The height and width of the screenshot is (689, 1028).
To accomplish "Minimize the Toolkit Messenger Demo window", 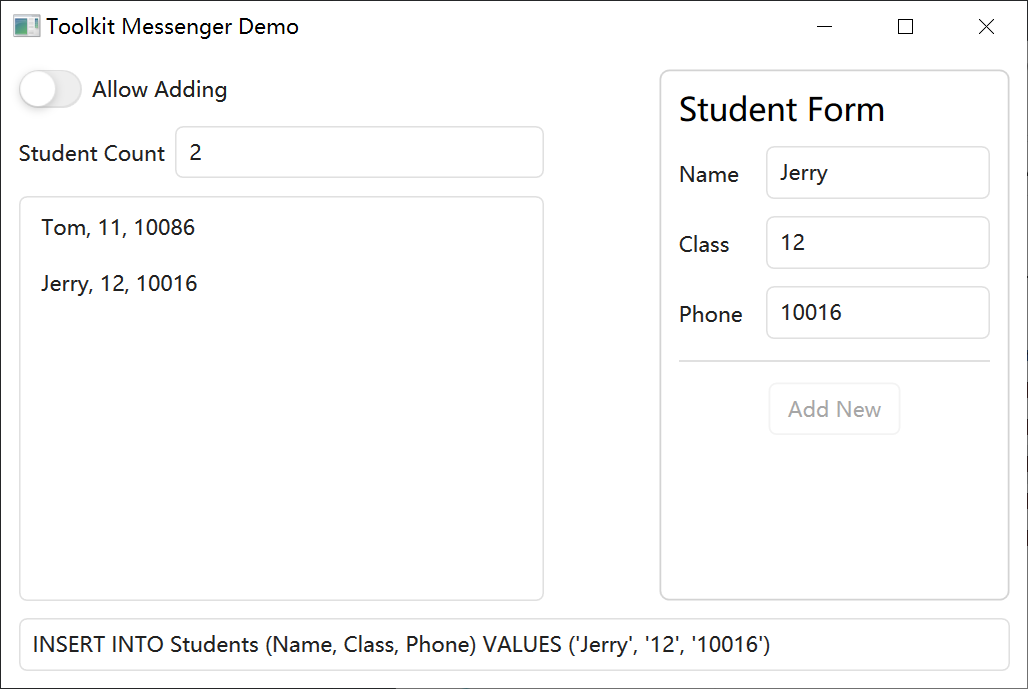I will pyautogui.click(x=825, y=26).
